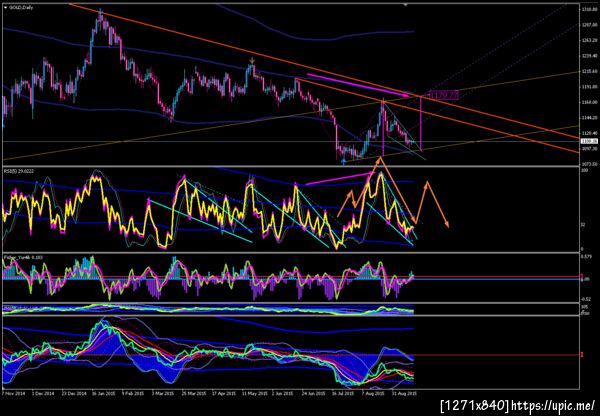Click the 25 Mar 2015 date label

coord(195,393)
